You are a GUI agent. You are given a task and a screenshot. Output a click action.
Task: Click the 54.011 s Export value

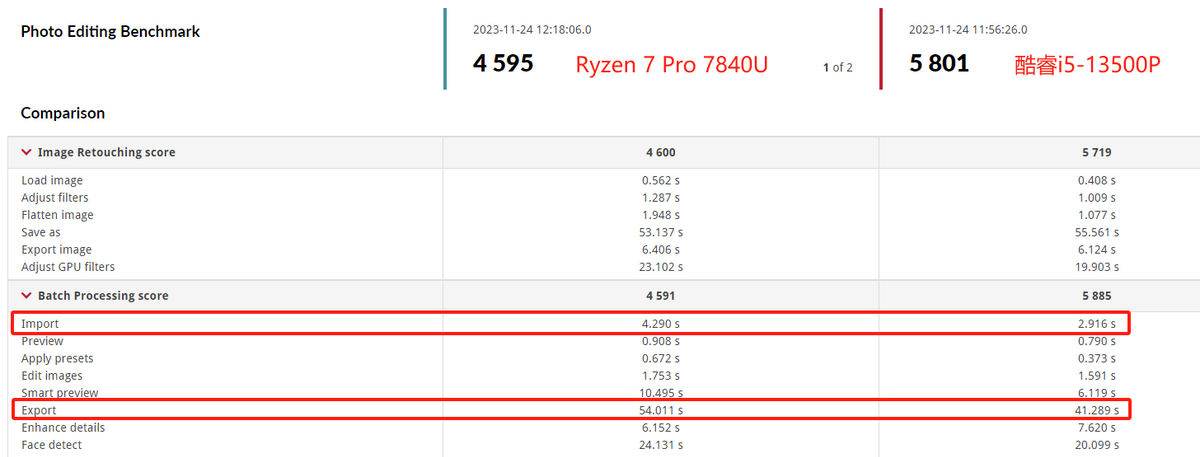click(x=661, y=410)
